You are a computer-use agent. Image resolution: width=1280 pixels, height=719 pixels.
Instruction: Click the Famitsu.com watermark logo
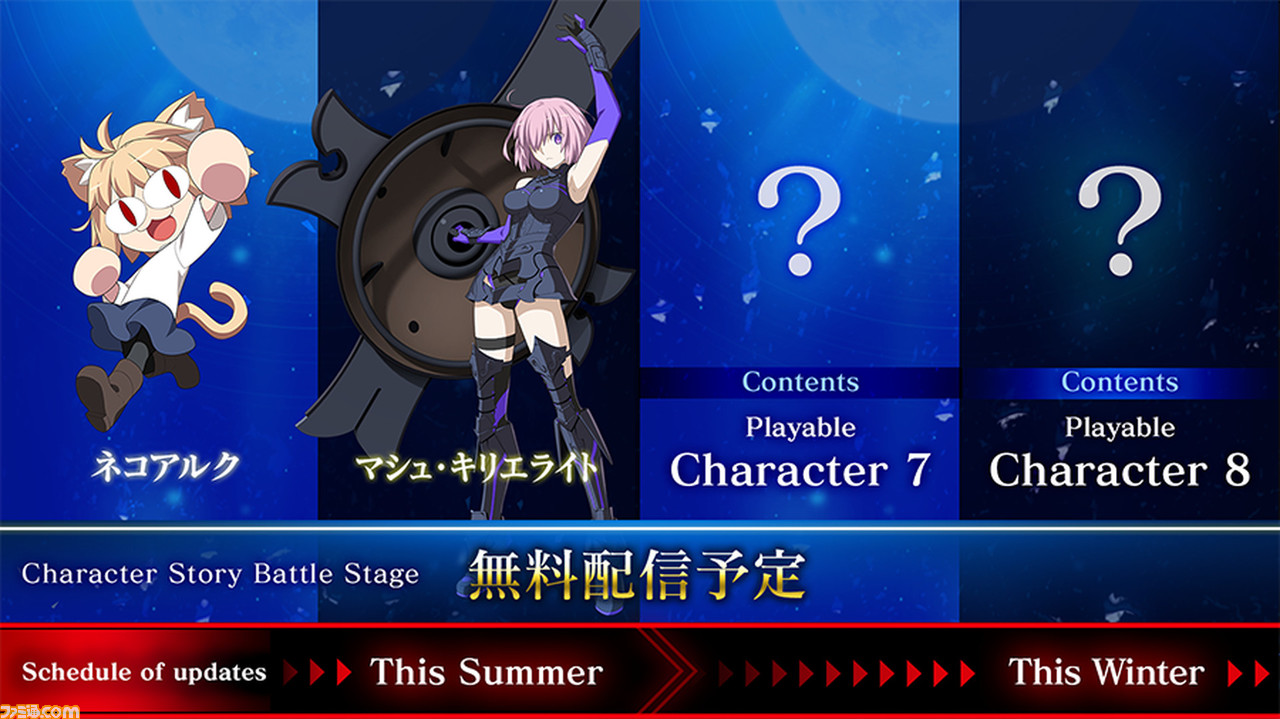(40, 709)
